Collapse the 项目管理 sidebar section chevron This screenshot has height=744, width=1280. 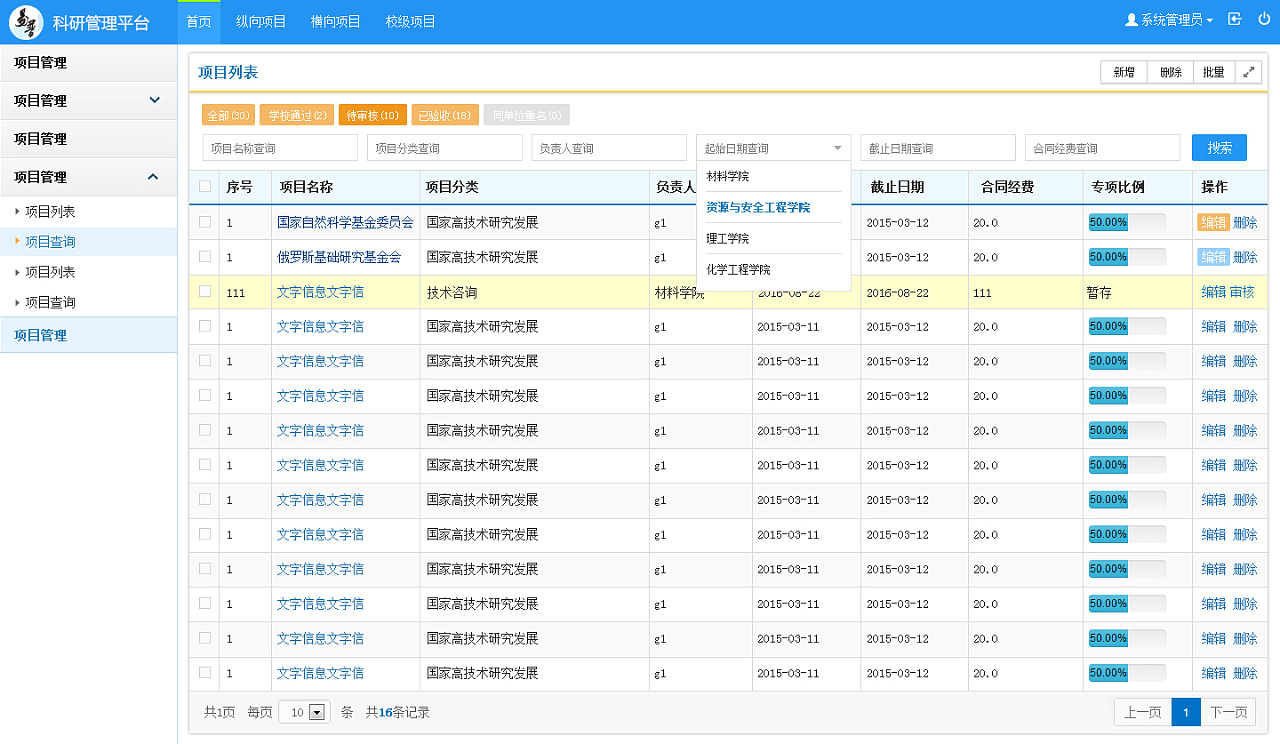(x=154, y=177)
